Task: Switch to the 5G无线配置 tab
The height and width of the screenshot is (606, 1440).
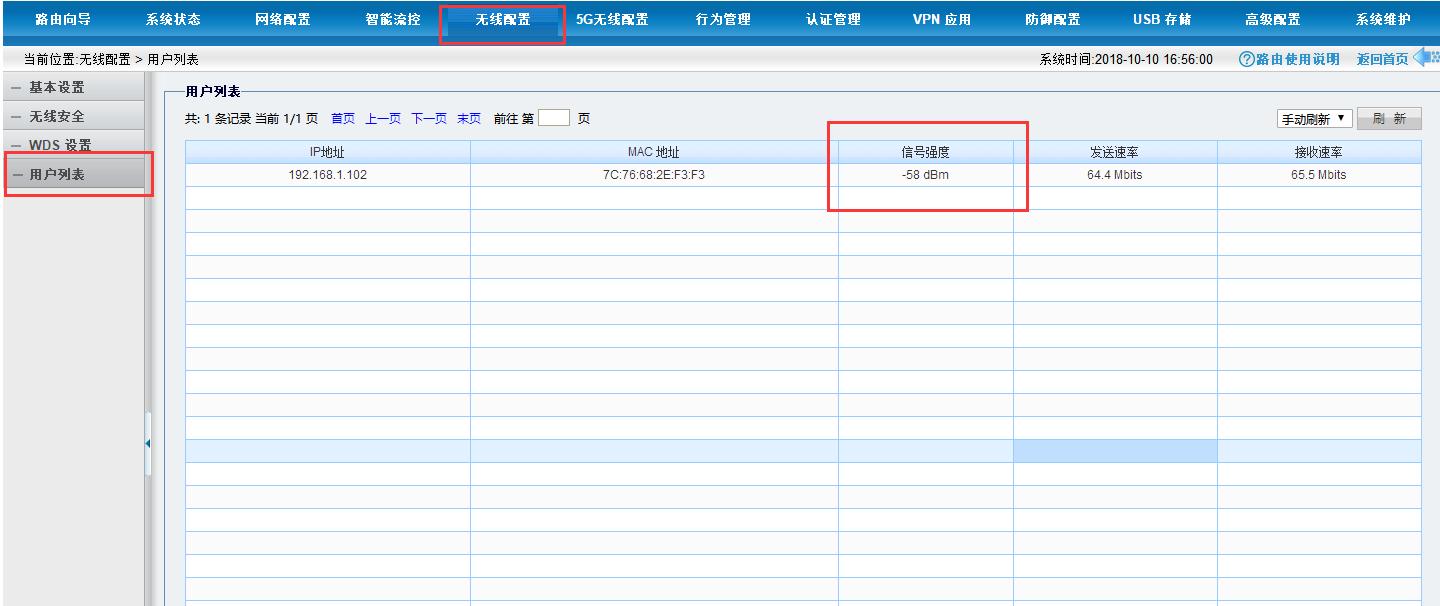Action: tap(613, 17)
